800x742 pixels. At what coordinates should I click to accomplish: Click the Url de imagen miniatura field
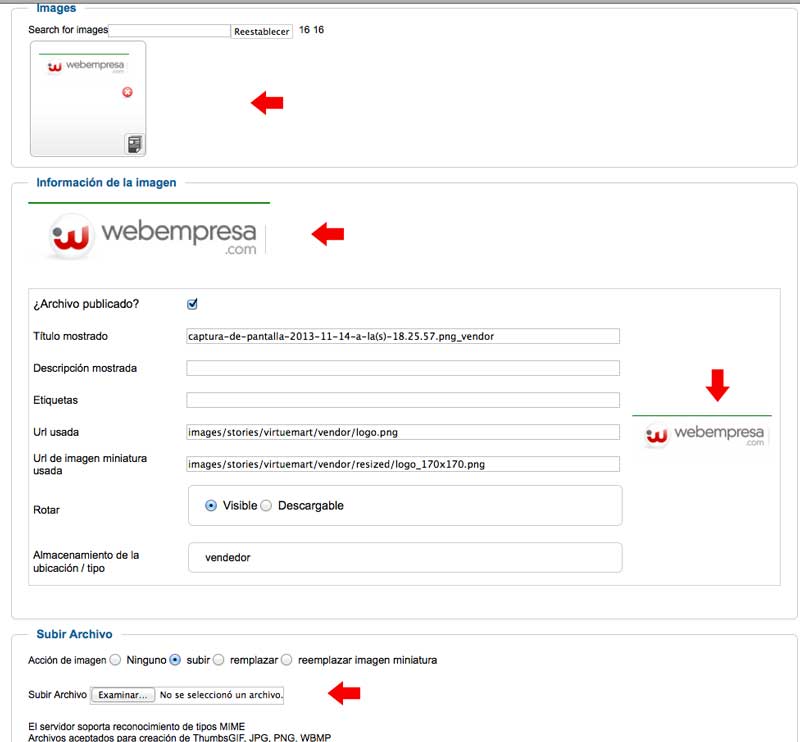[x=403, y=464]
